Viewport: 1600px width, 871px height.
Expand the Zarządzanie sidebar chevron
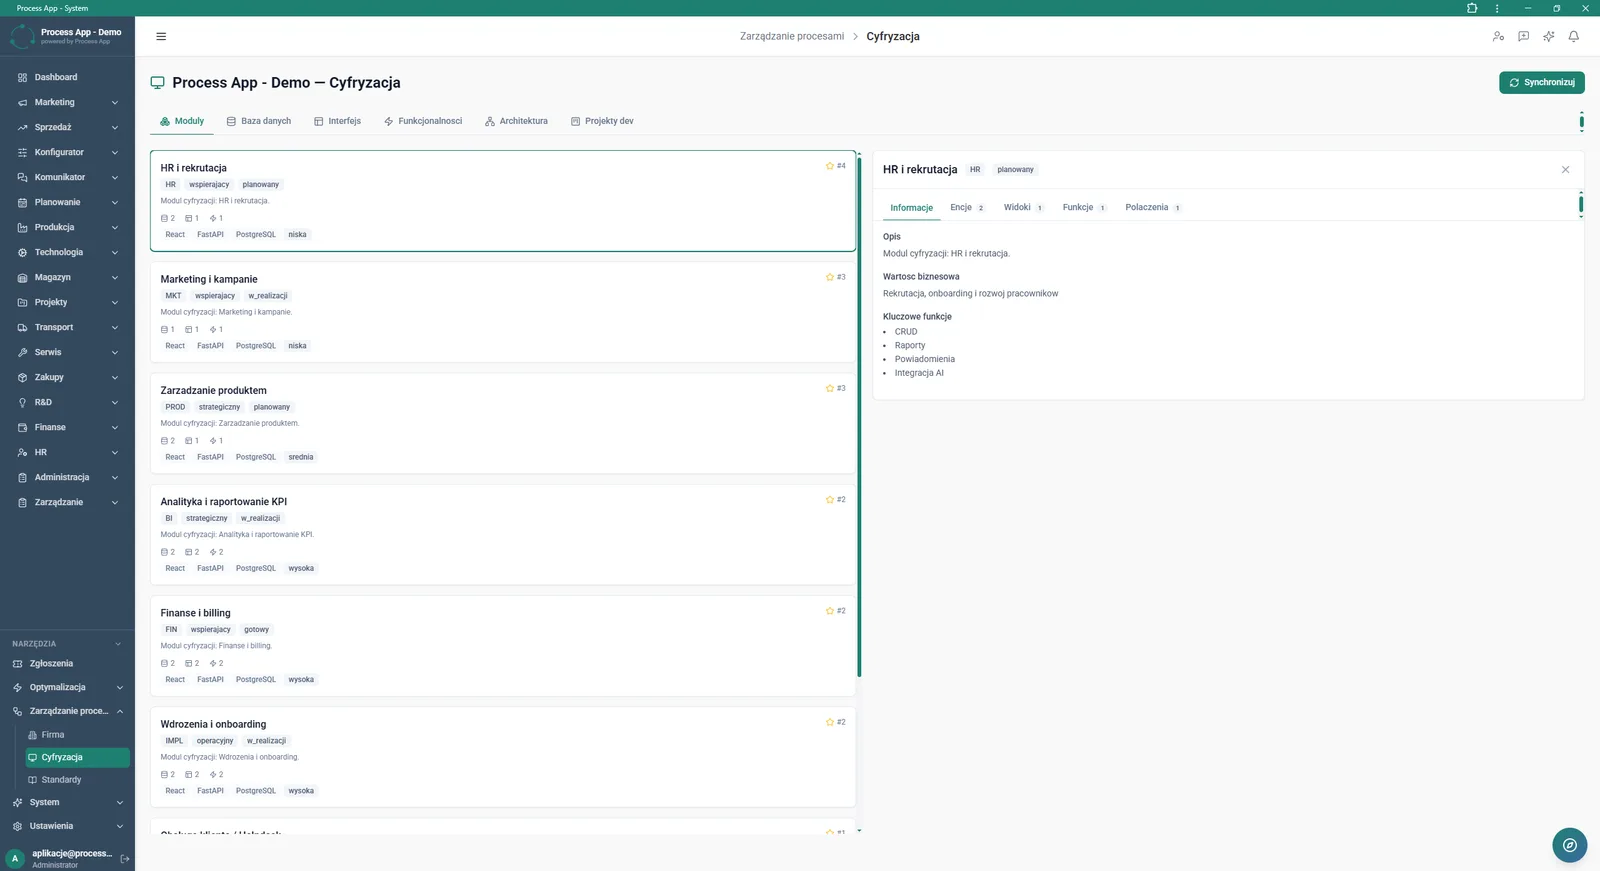tap(115, 502)
